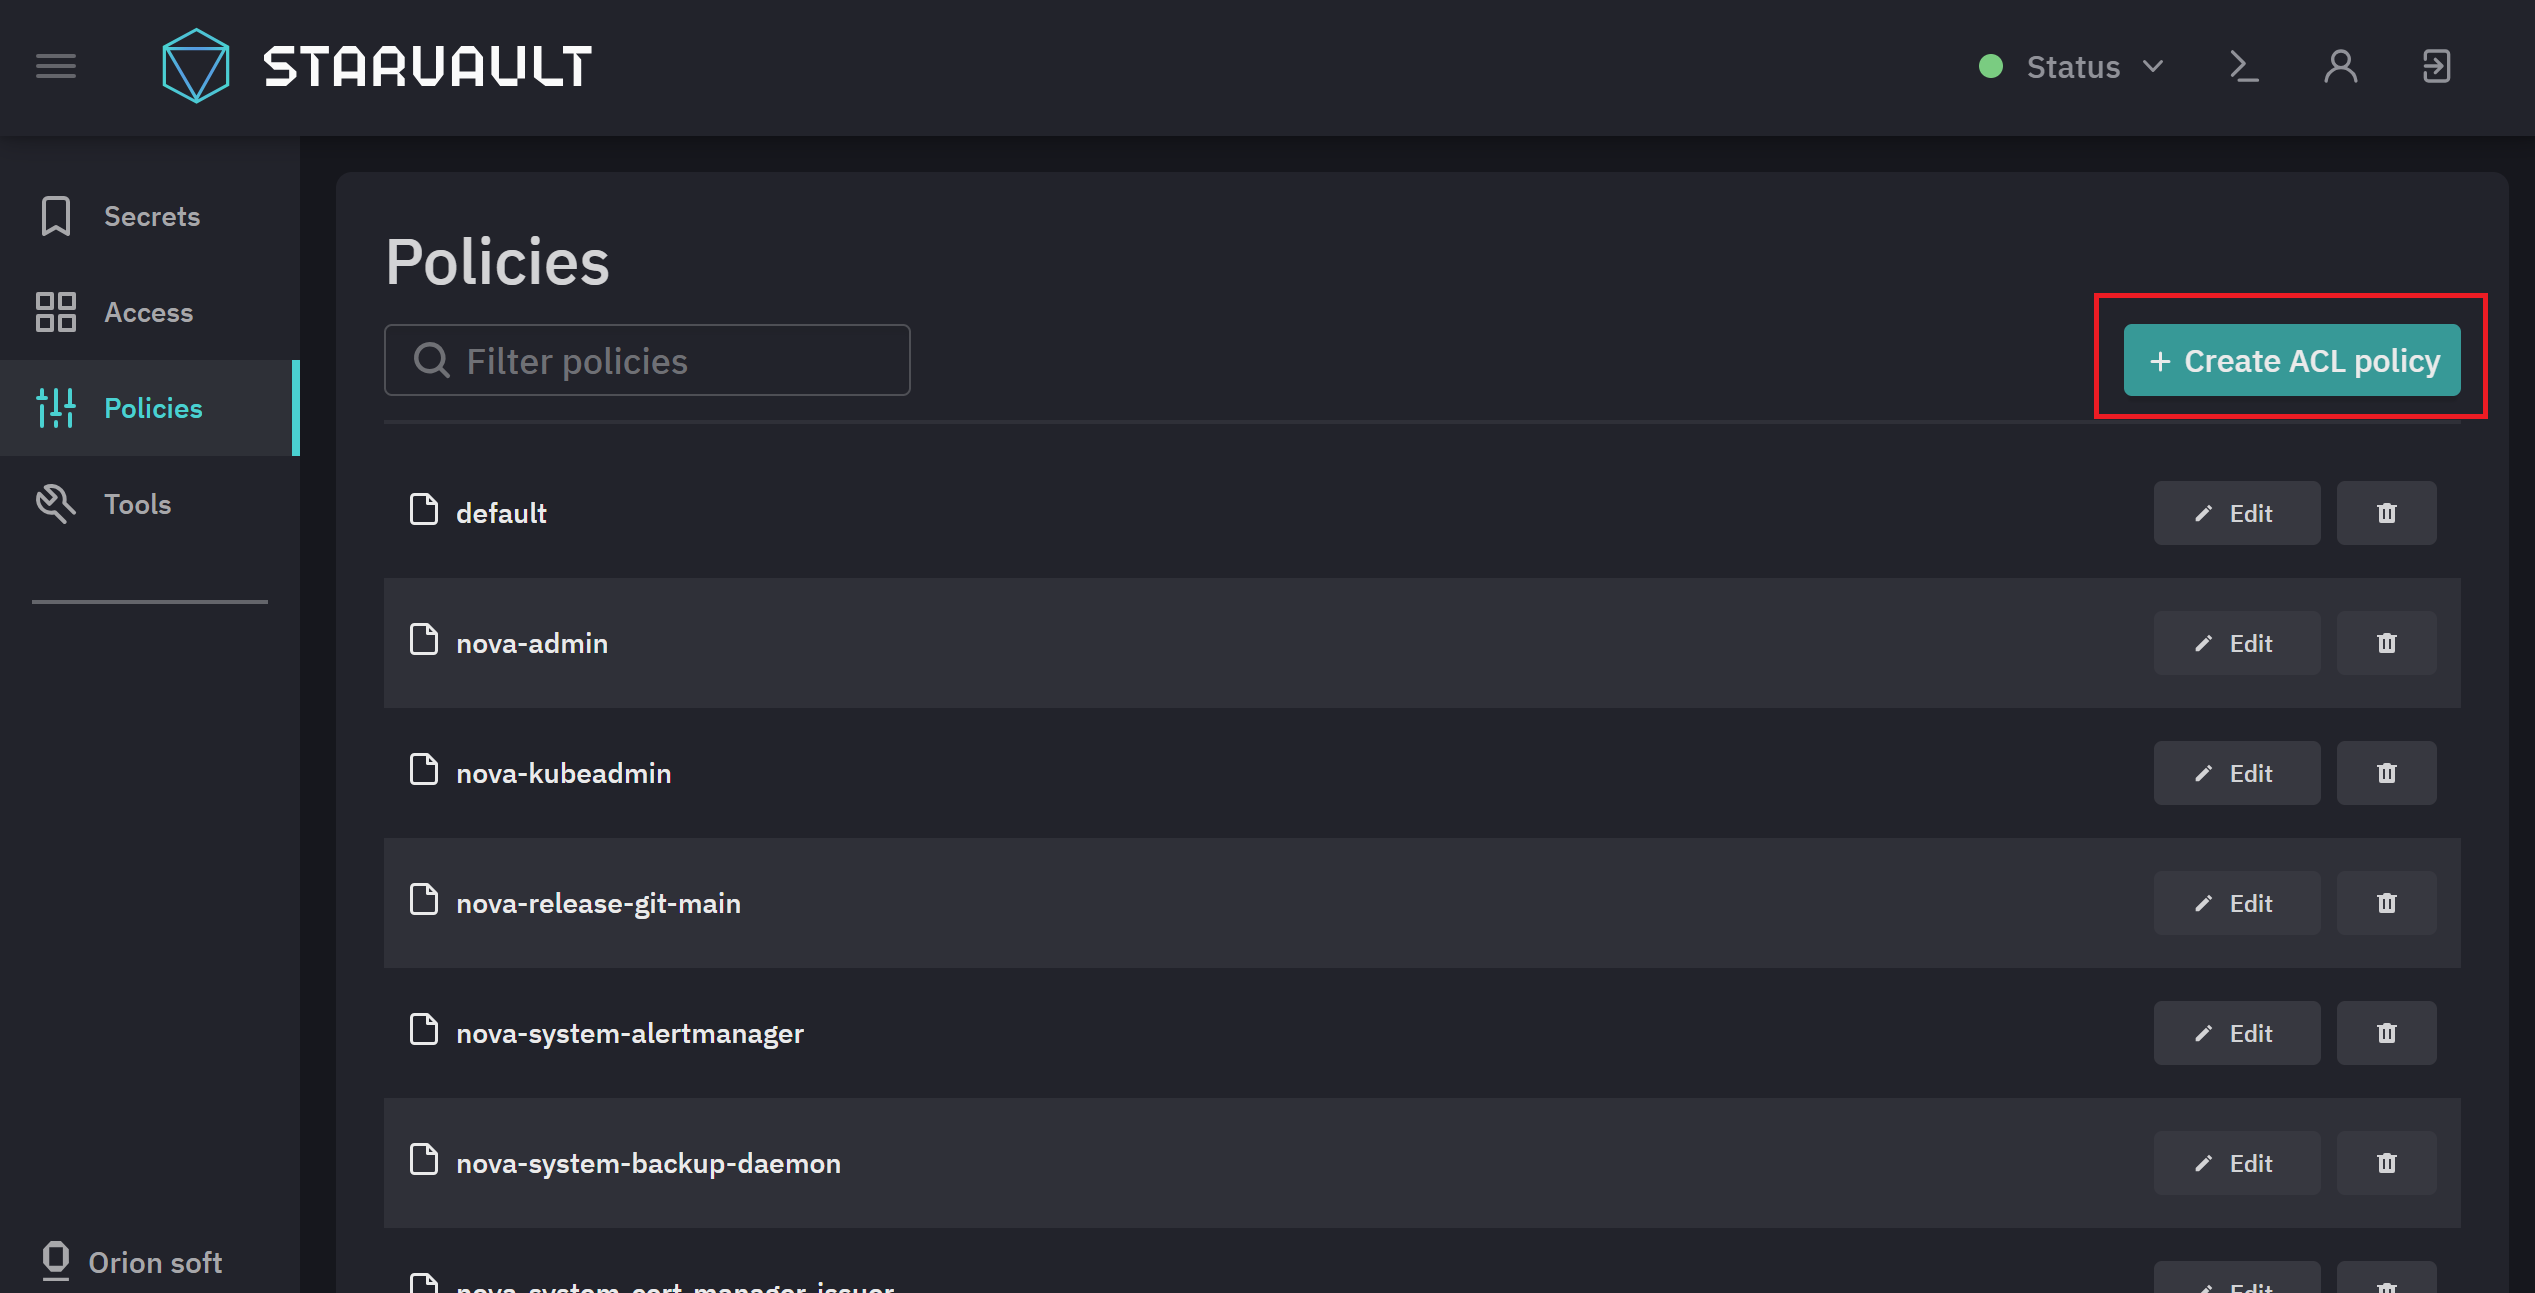Delete the default policy
Image resolution: width=2535 pixels, height=1293 pixels.
(2387, 513)
